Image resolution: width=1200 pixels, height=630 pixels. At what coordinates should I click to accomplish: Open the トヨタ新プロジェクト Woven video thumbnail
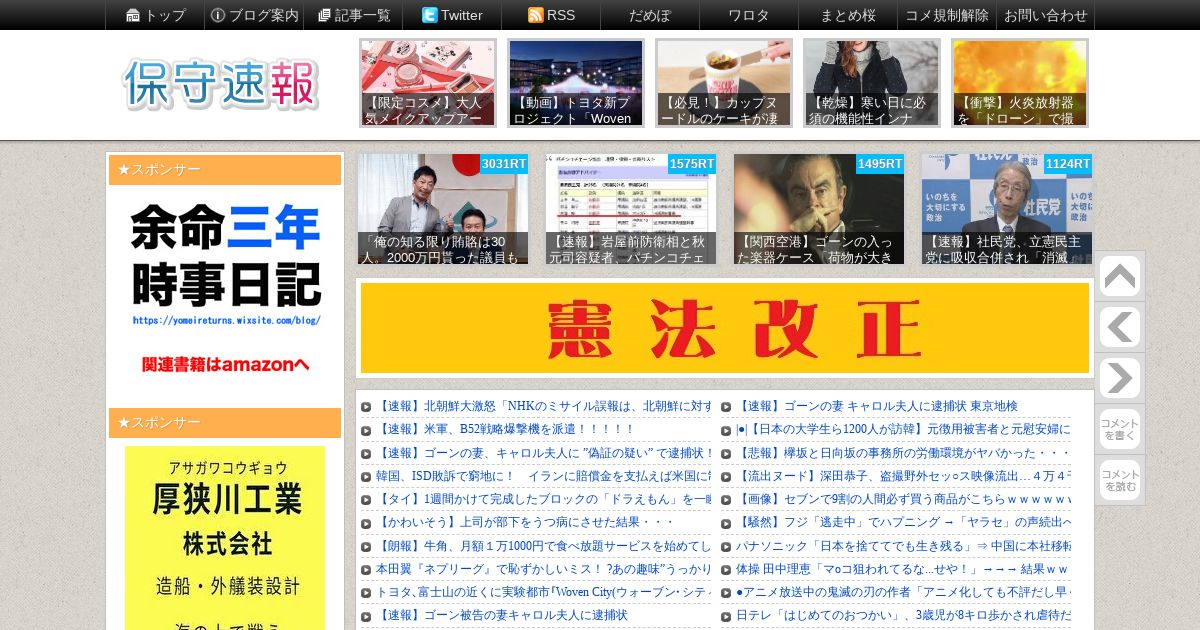click(576, 83)
